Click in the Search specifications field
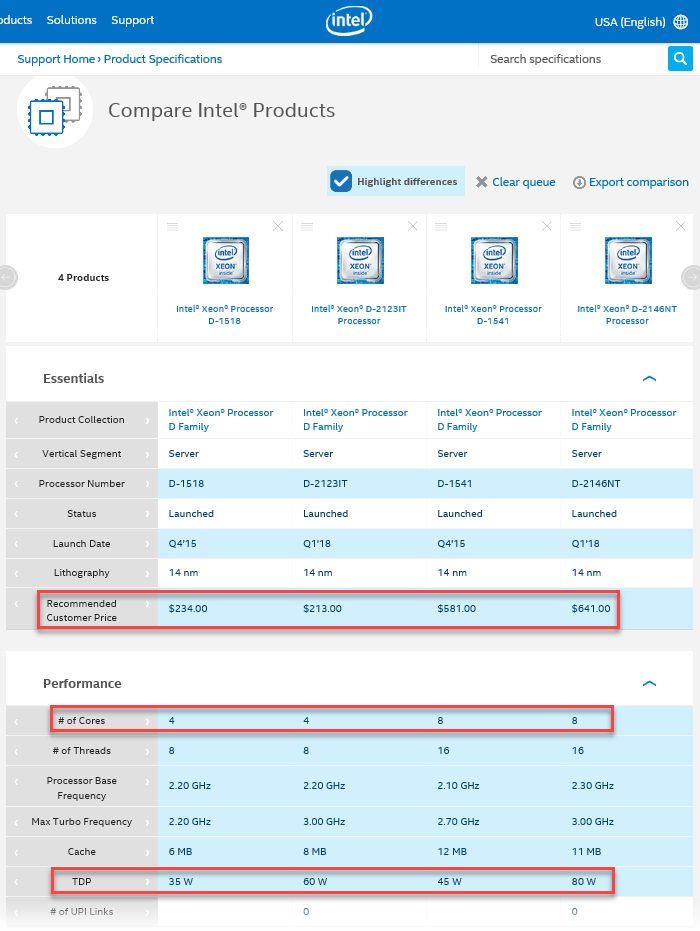 click(573, 59)
